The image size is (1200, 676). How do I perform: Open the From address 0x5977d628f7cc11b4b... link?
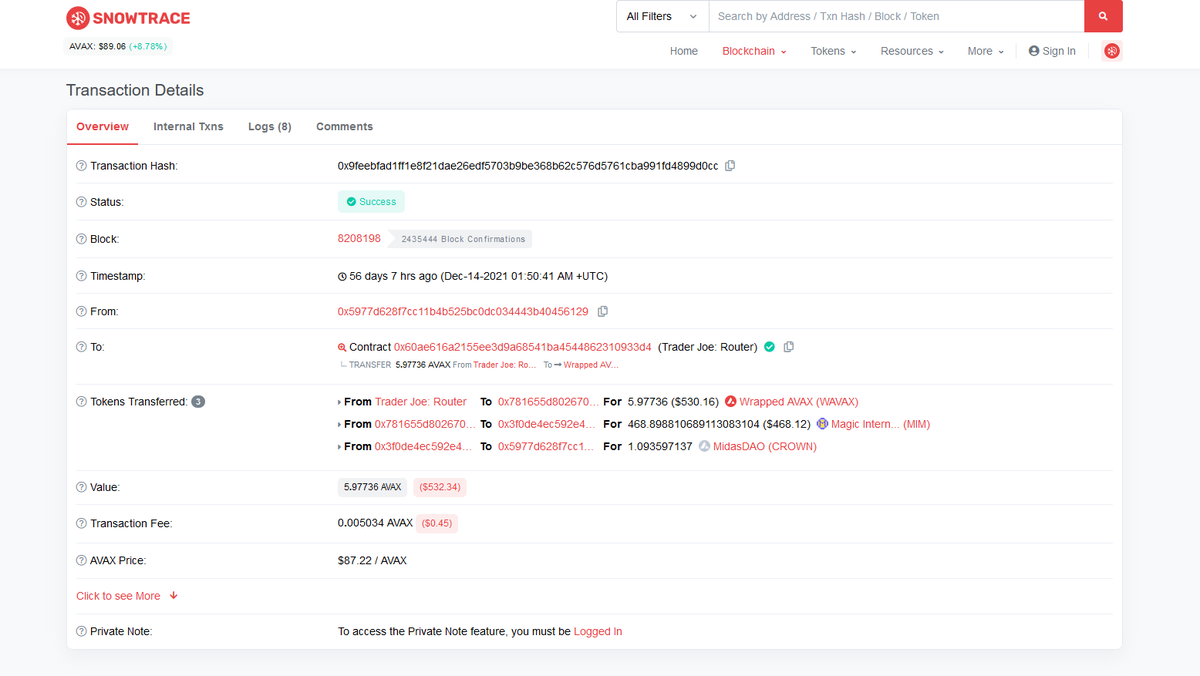click(x=463, y=312)
